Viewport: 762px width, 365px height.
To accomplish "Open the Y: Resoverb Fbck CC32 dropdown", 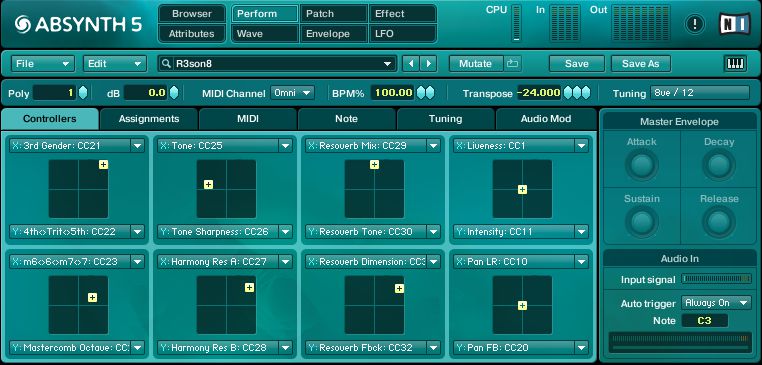I will tap(433, 348).
